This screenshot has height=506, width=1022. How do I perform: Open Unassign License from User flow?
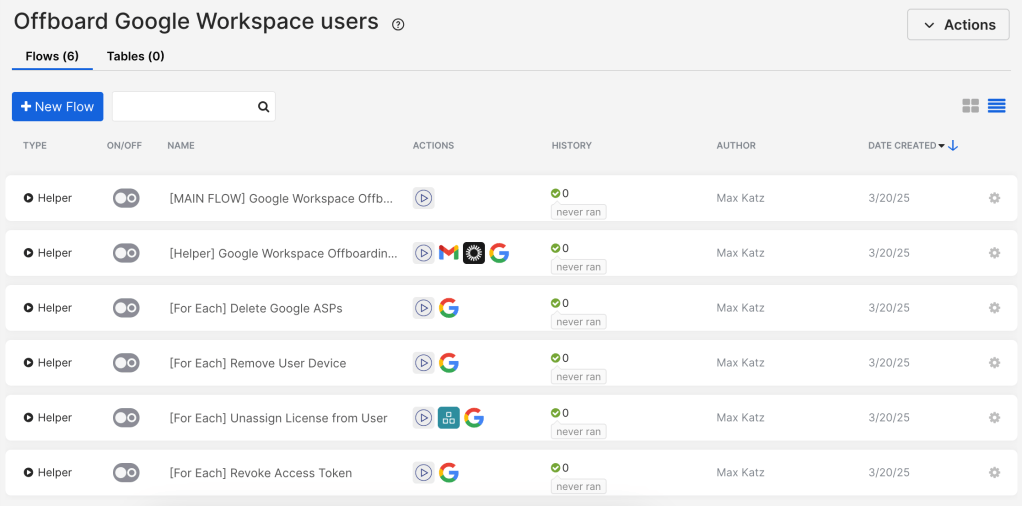pyautogui.click(x=278, y=418)
